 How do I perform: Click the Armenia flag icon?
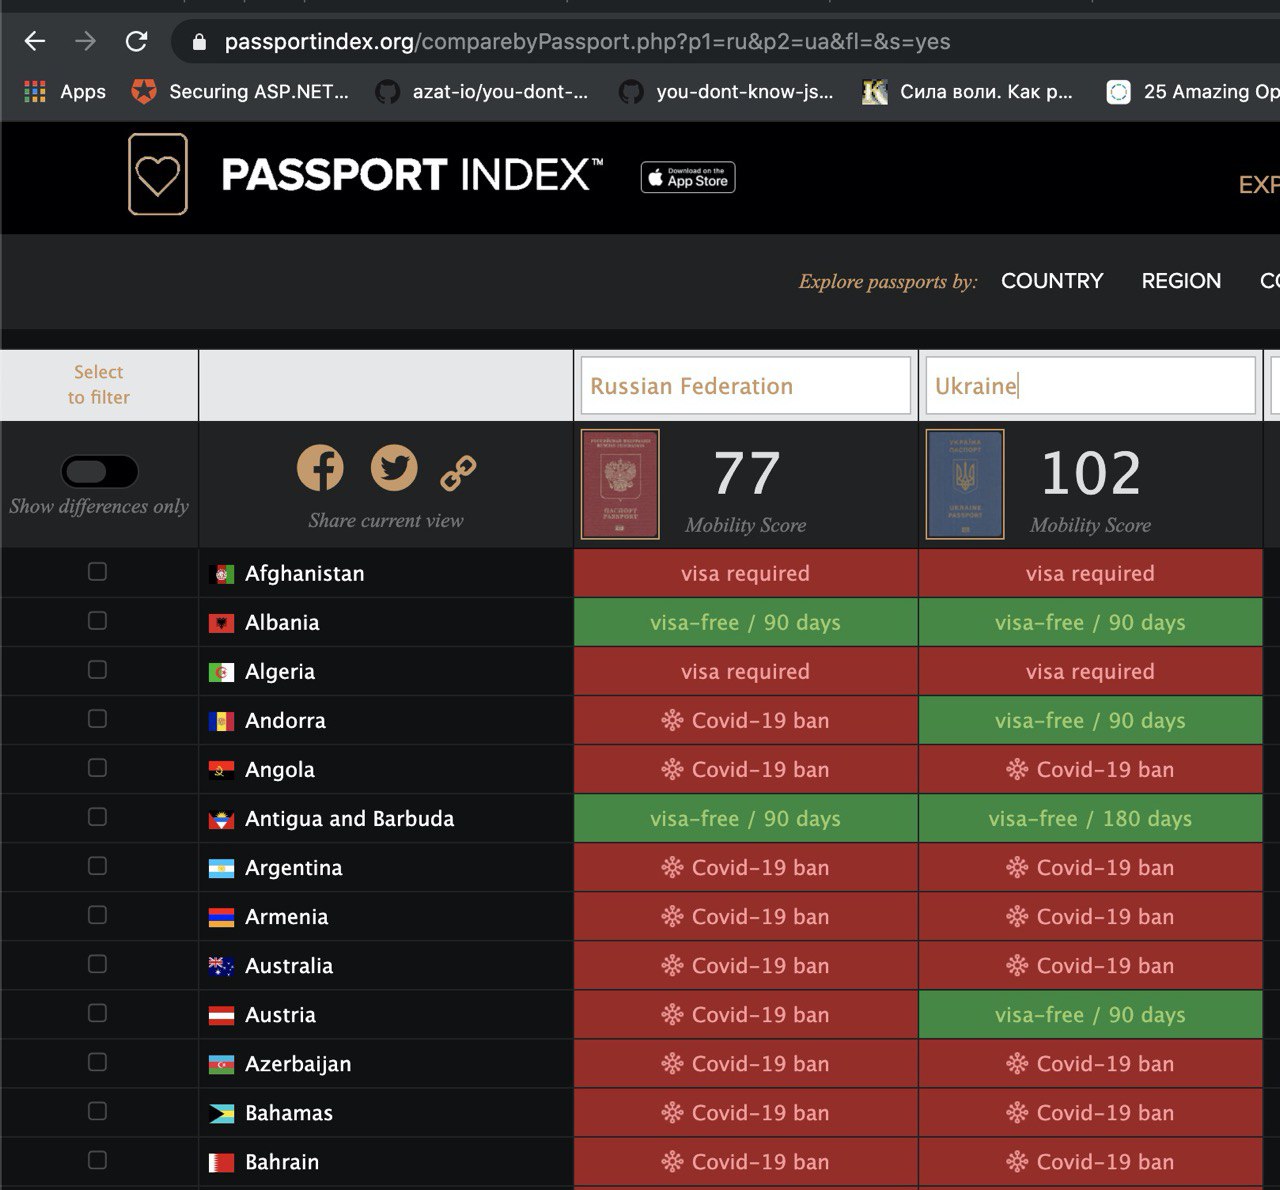(x=221, y=918)
